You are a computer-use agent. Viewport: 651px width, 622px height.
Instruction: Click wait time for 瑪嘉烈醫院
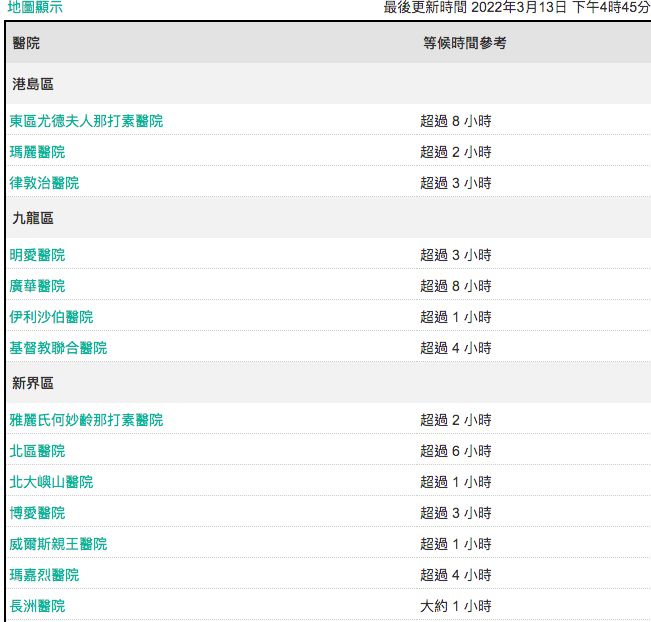[456, 575]
